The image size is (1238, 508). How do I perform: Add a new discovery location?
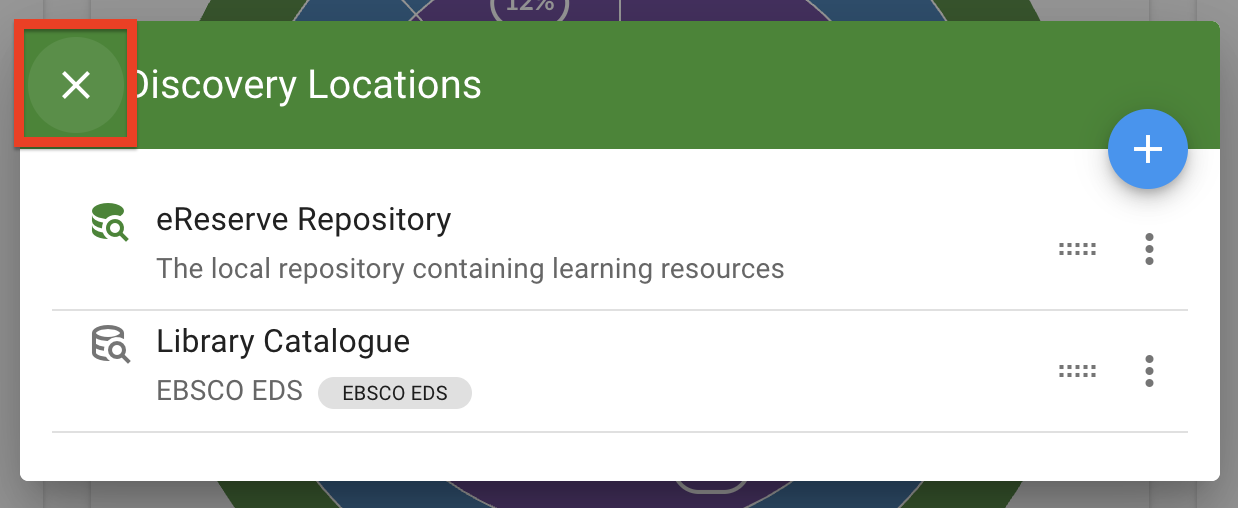(x=1147, y=150)
